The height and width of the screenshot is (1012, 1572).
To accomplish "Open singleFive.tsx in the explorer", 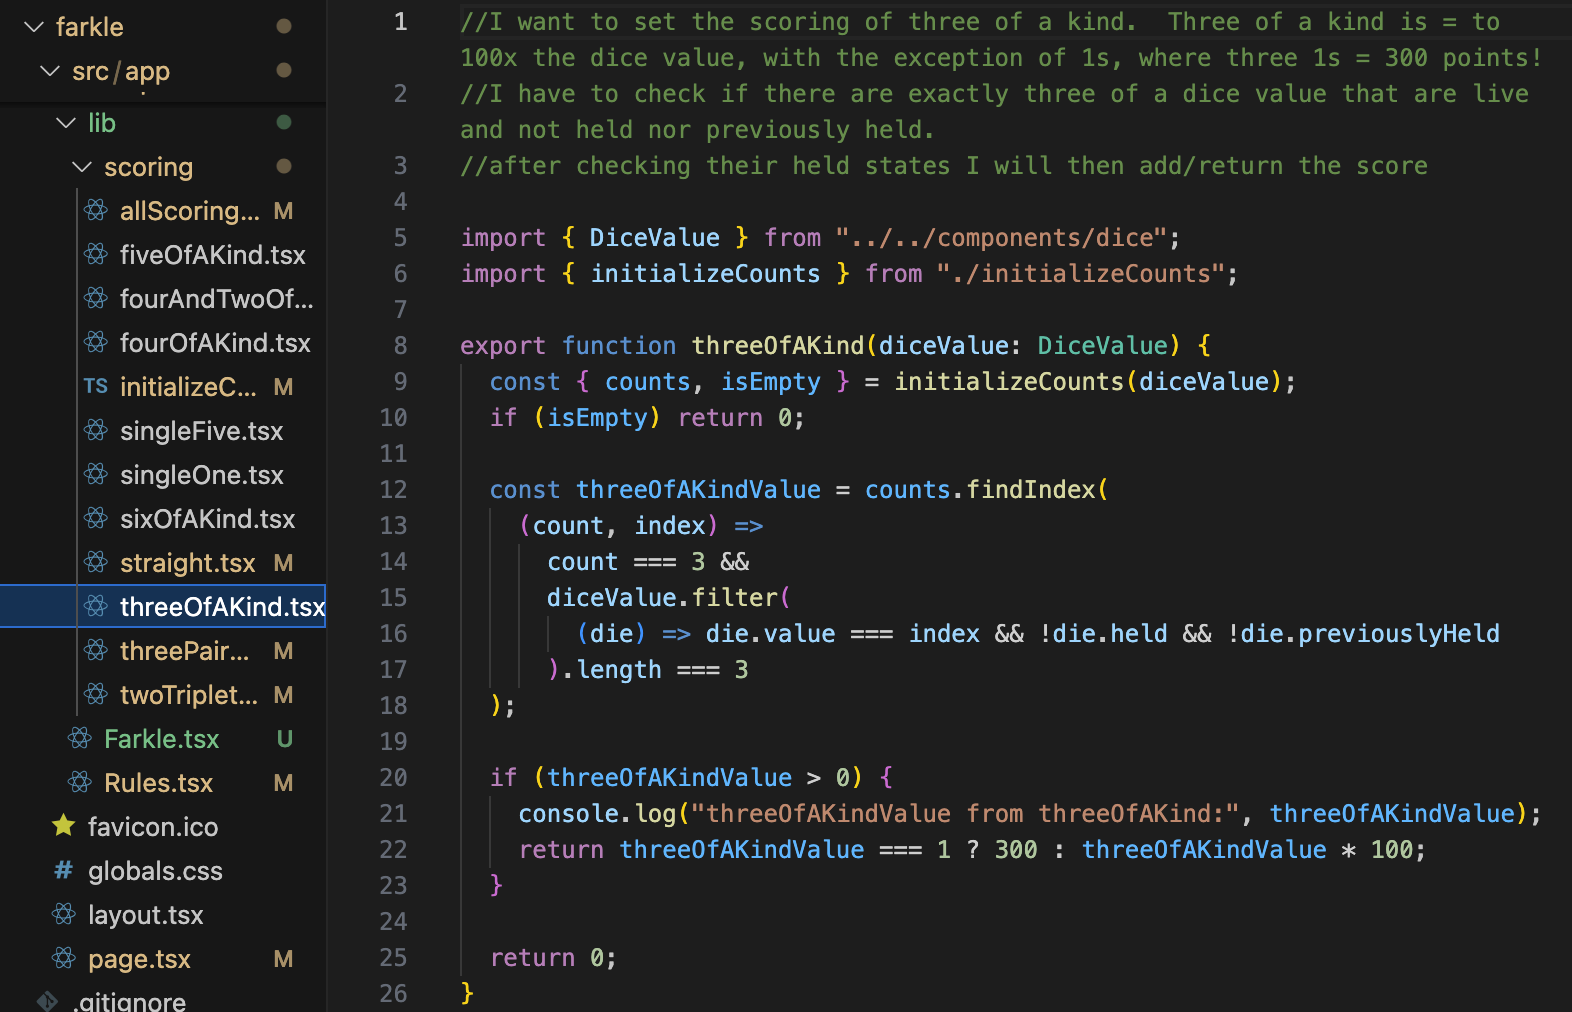I will click(x=201, y=431).
